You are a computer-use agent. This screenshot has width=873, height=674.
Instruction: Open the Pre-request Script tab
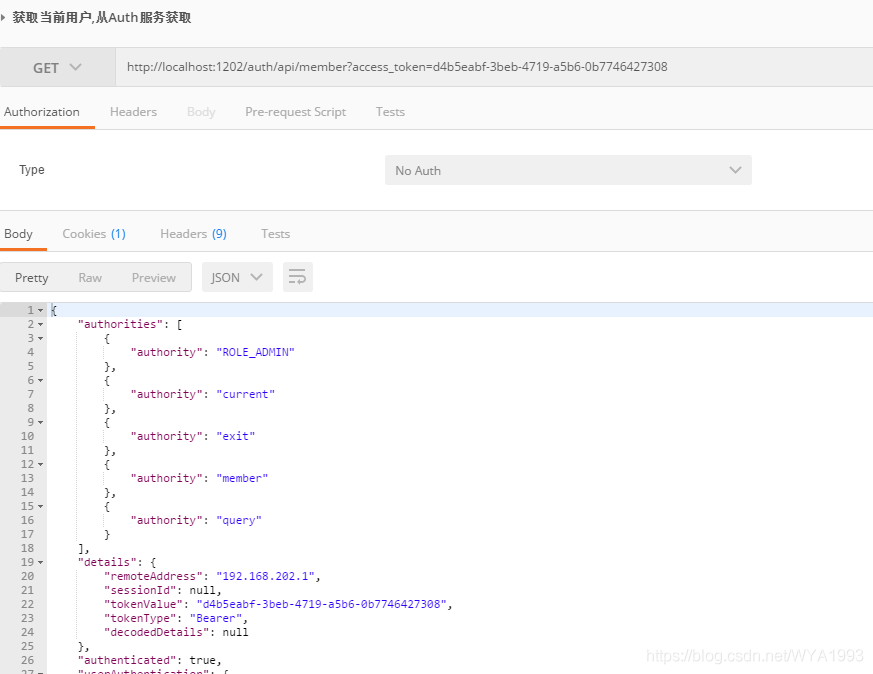pos(296,112)
